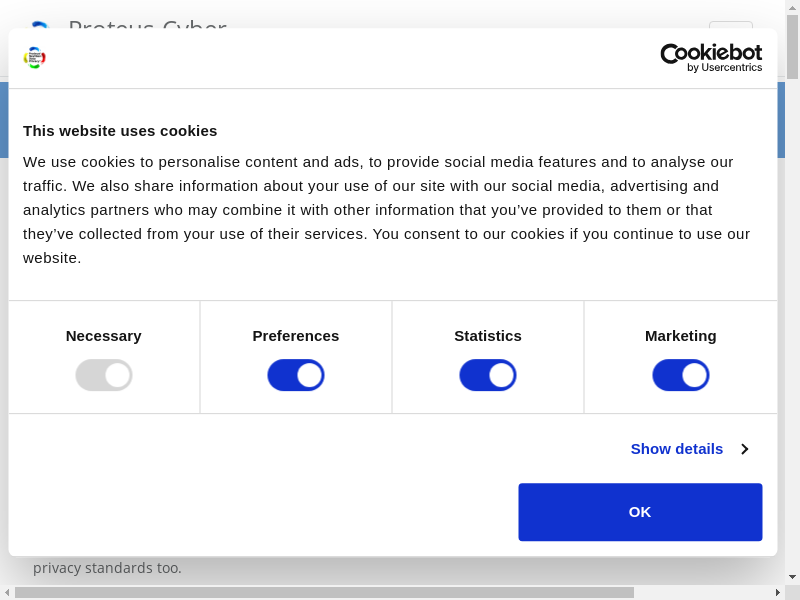Image resolution: width=800 pixels, height=600 pixels.
Task: Click the horizontal scrollbar right arrow
Action: tap(778, 592)
